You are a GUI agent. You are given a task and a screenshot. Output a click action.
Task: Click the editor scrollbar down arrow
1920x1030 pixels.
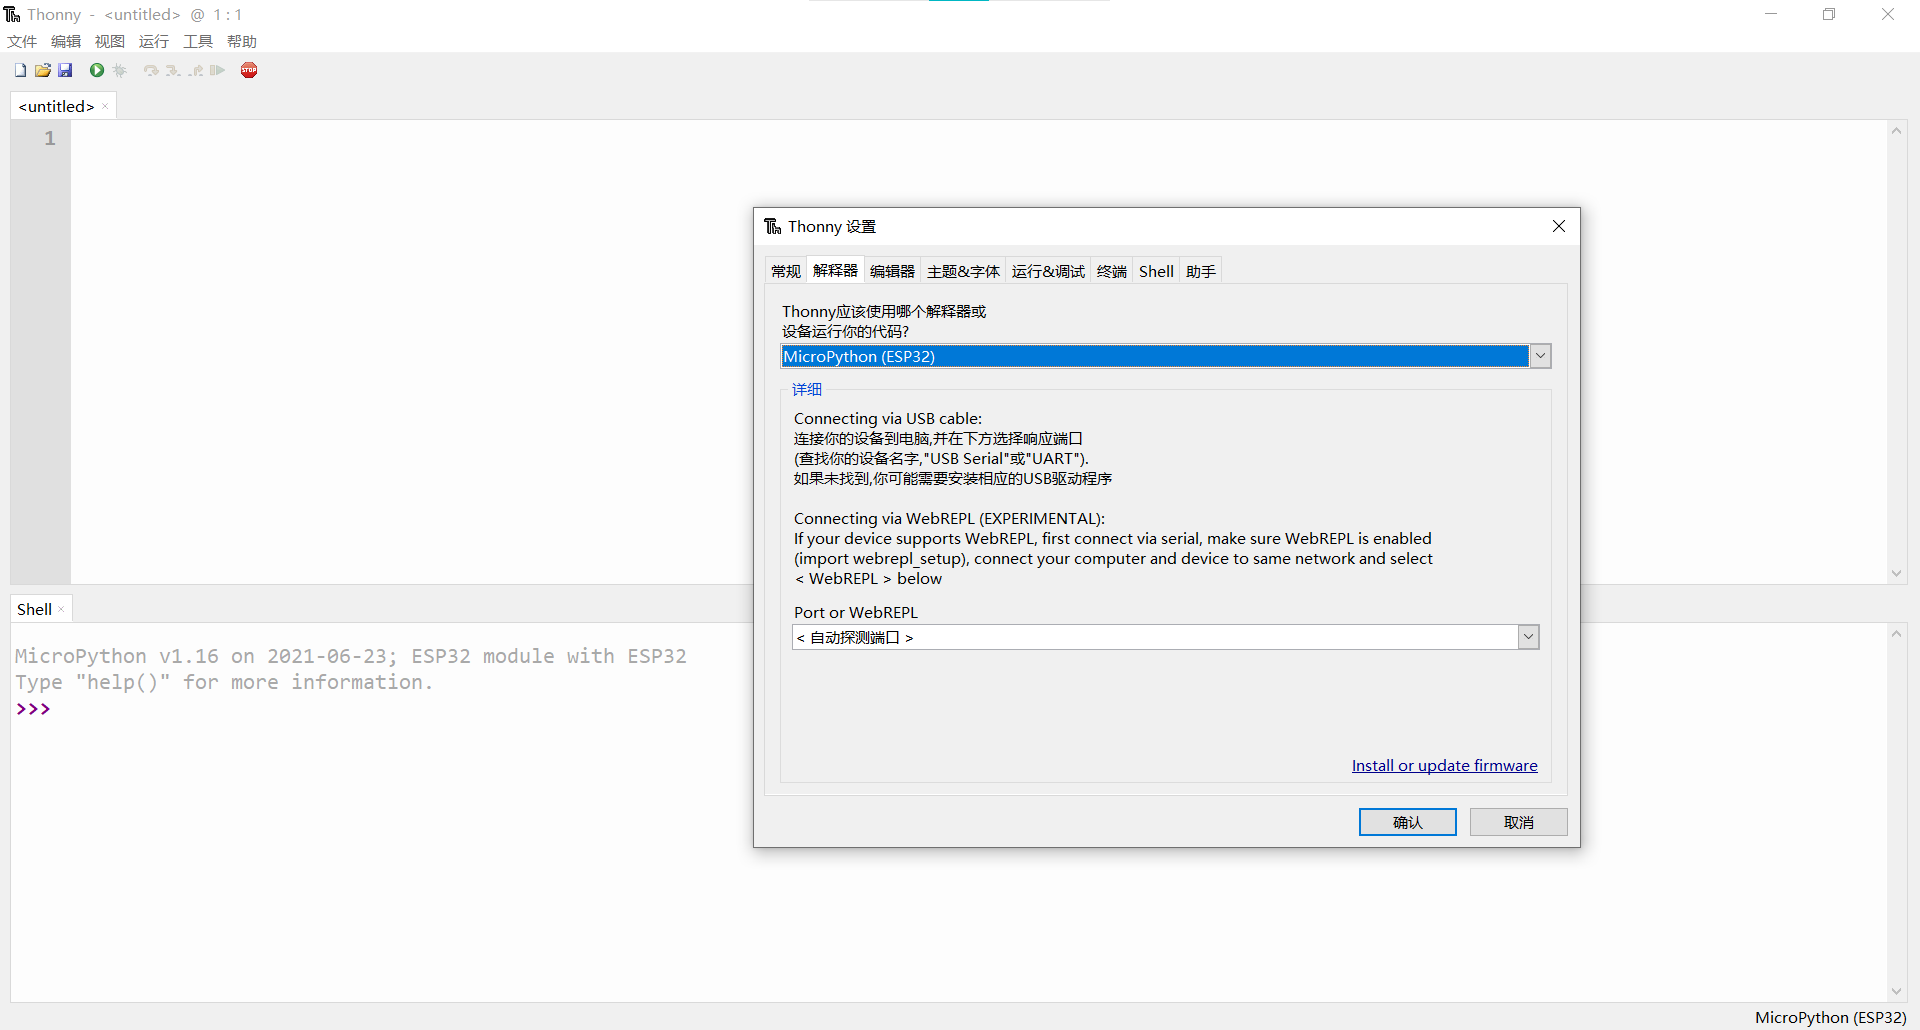click(x=1896, y=574)
